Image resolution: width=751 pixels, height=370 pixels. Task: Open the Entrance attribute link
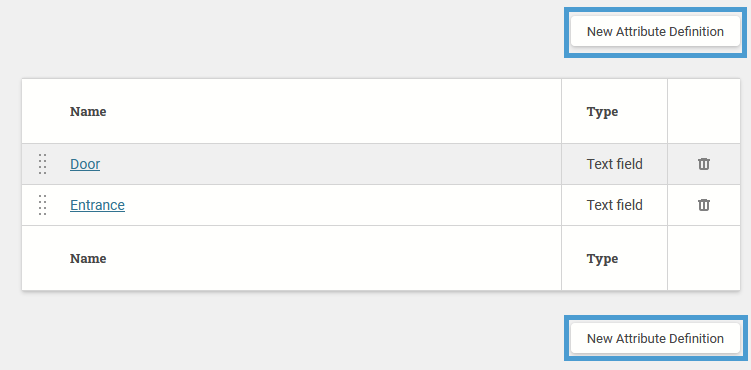tap(97, 205)
